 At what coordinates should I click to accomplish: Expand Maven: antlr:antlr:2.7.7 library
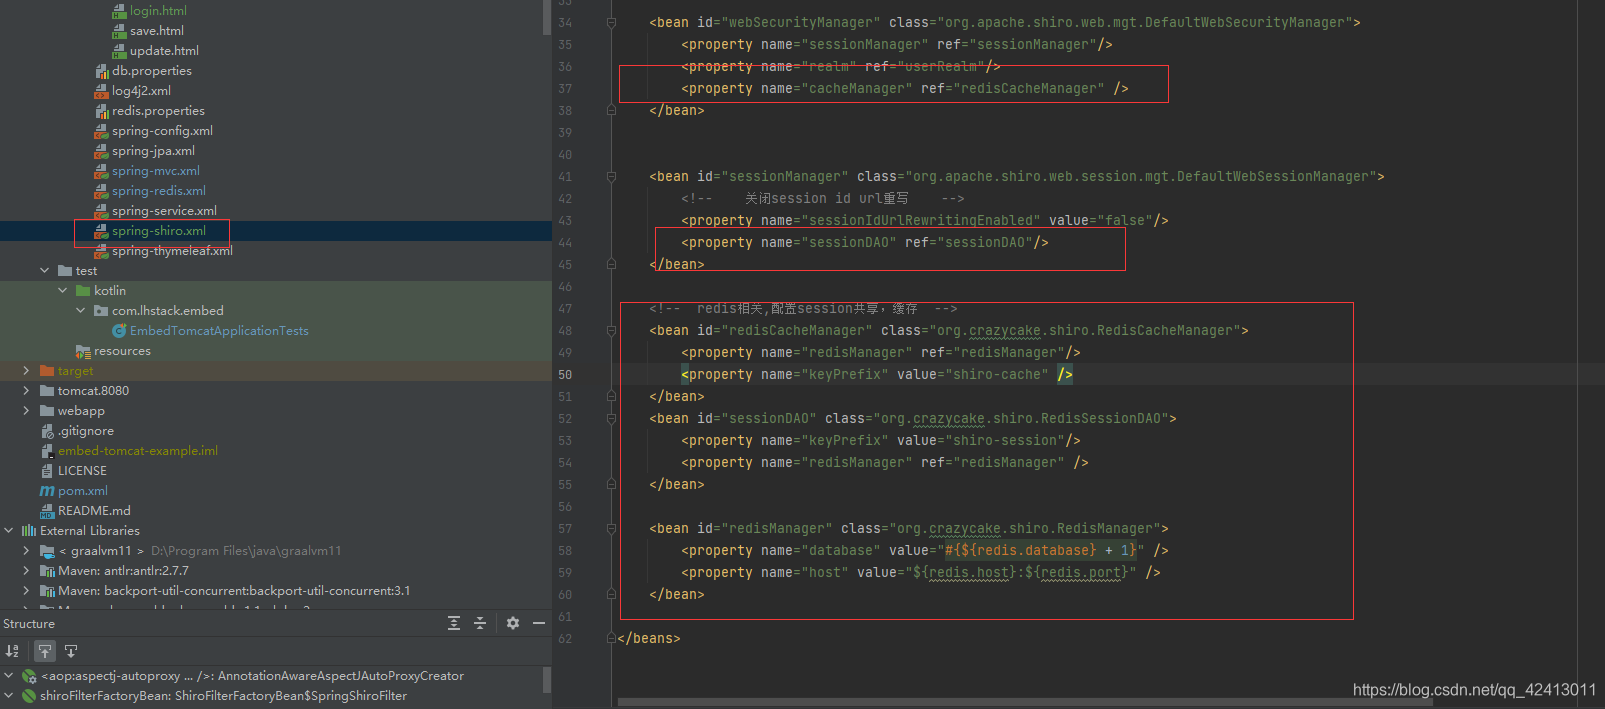[26, 571]
